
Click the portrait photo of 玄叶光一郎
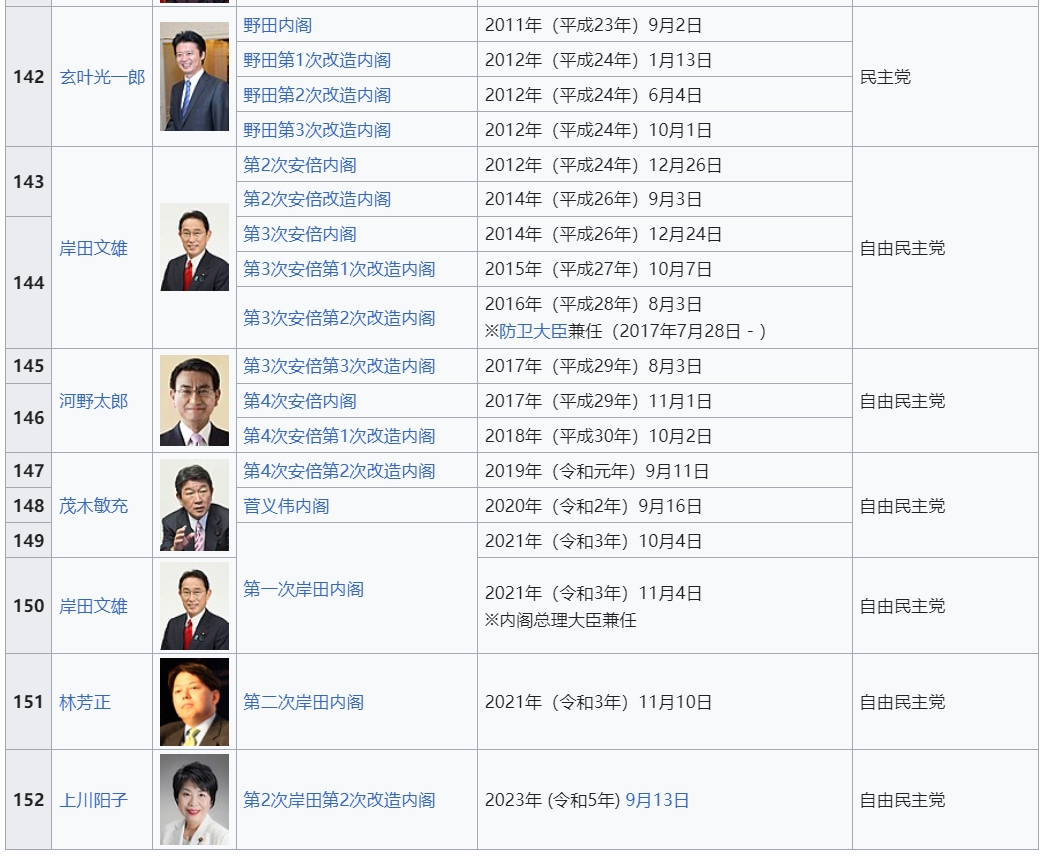pos(194,77)
